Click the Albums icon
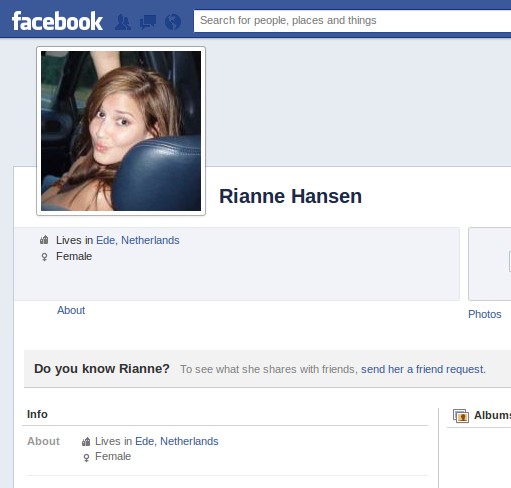Viewport: 511px width, 488px height. tap(461, 416)
